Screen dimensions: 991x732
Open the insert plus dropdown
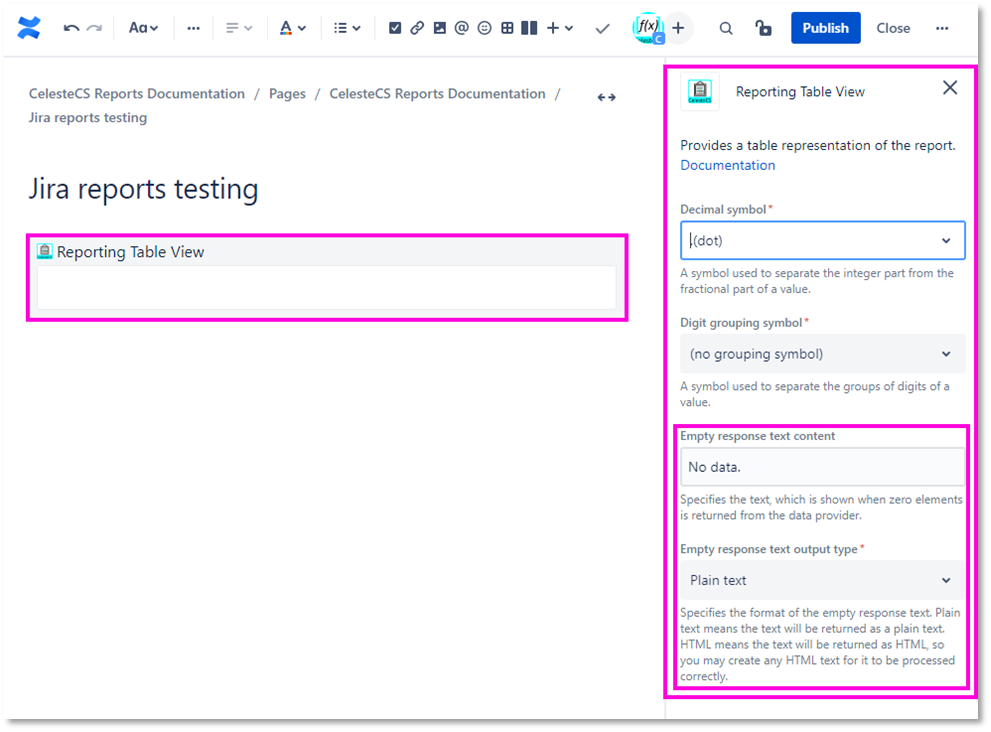[559, 28]
